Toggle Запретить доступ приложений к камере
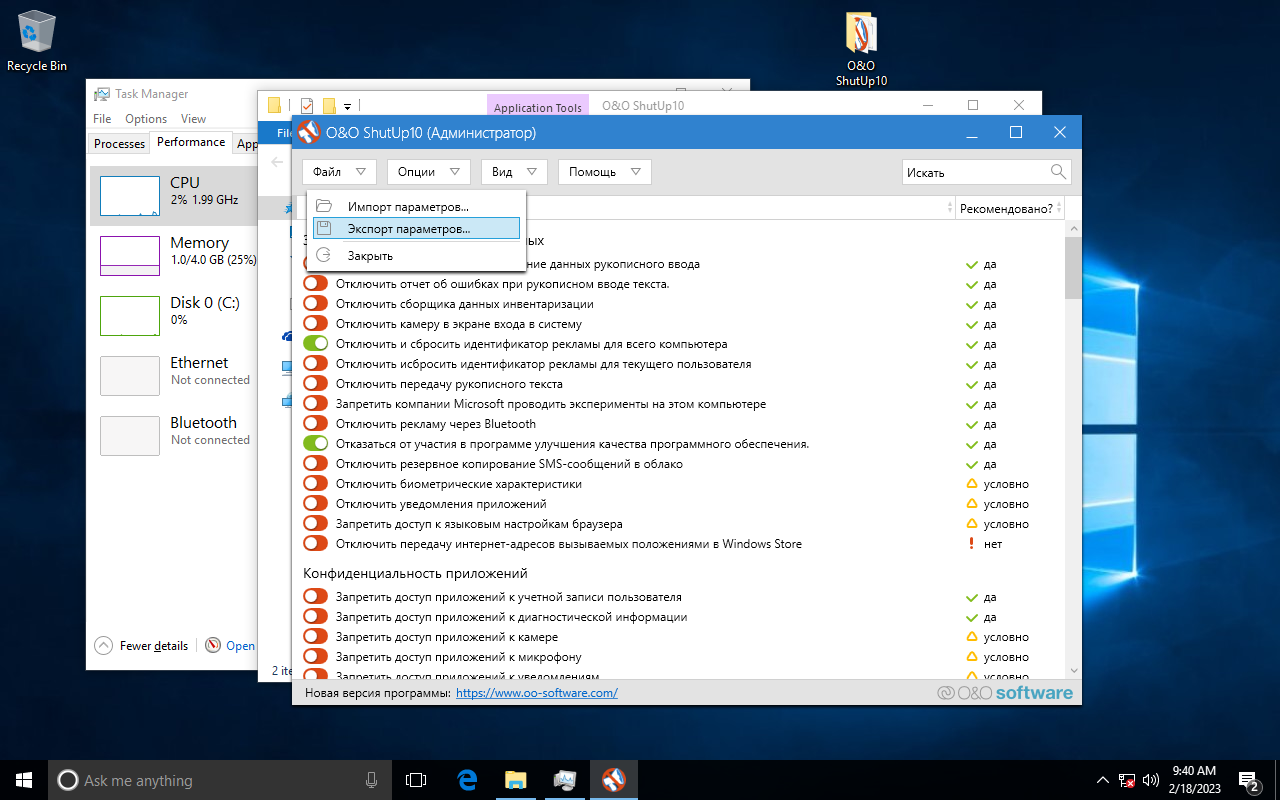The width and height of the screenshot is (1280, 800). (315, 637)
